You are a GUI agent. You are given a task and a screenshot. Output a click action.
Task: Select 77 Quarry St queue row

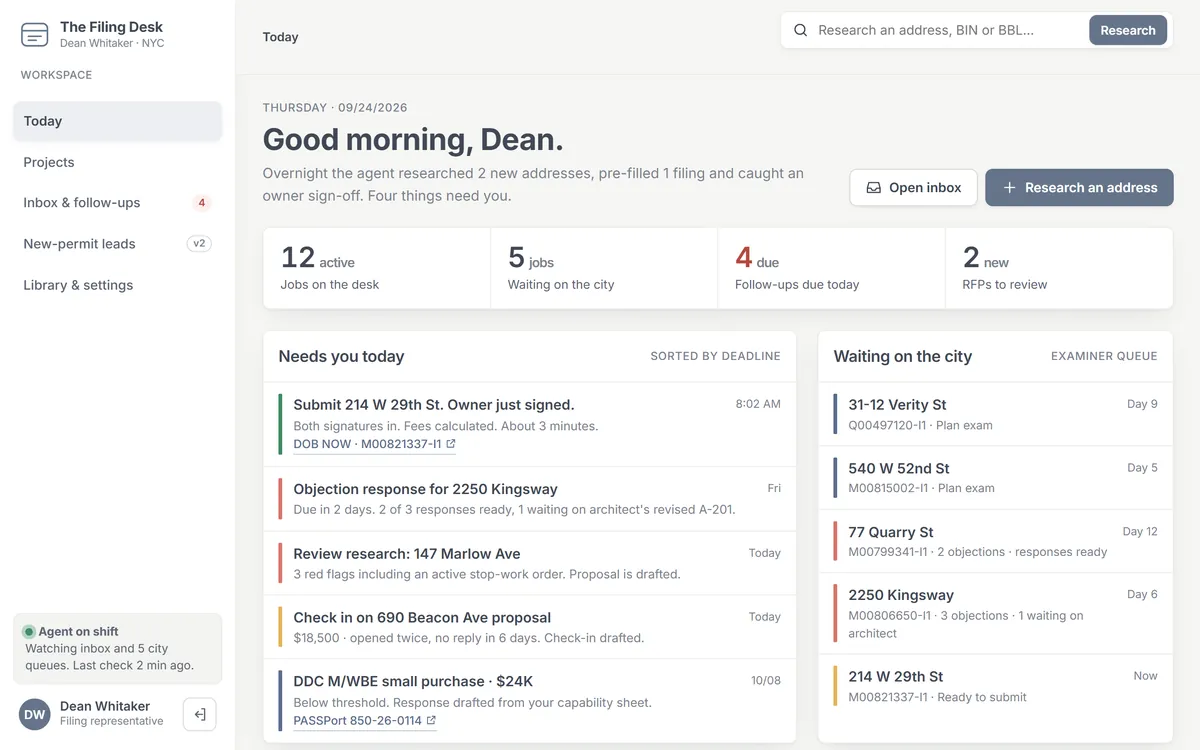click(995, 541)
